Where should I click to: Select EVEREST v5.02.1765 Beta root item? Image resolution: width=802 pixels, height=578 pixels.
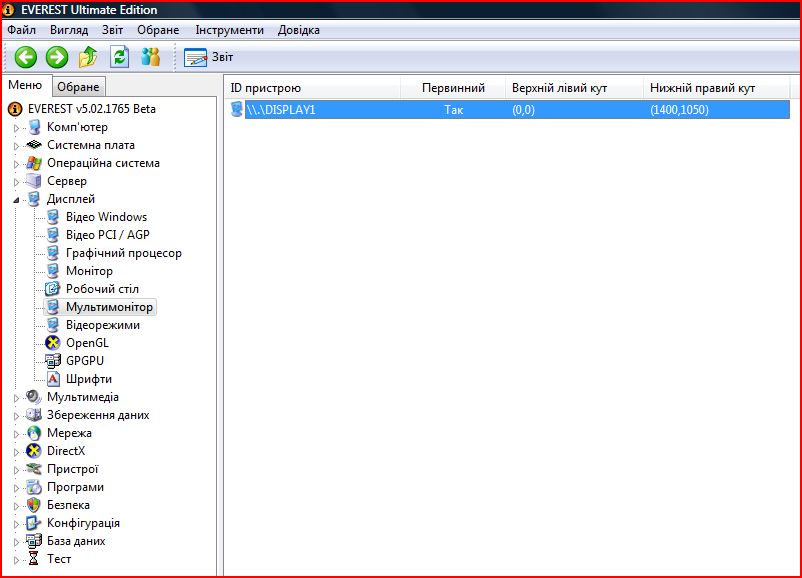92,109
